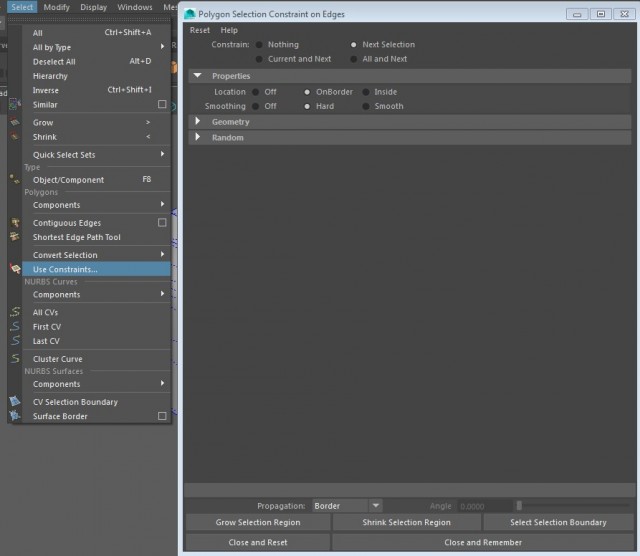Click the CV Selection Boundary icon
The height and width of the screenshot is (556, 640).
pyautogui.click(x=15, y=402)
